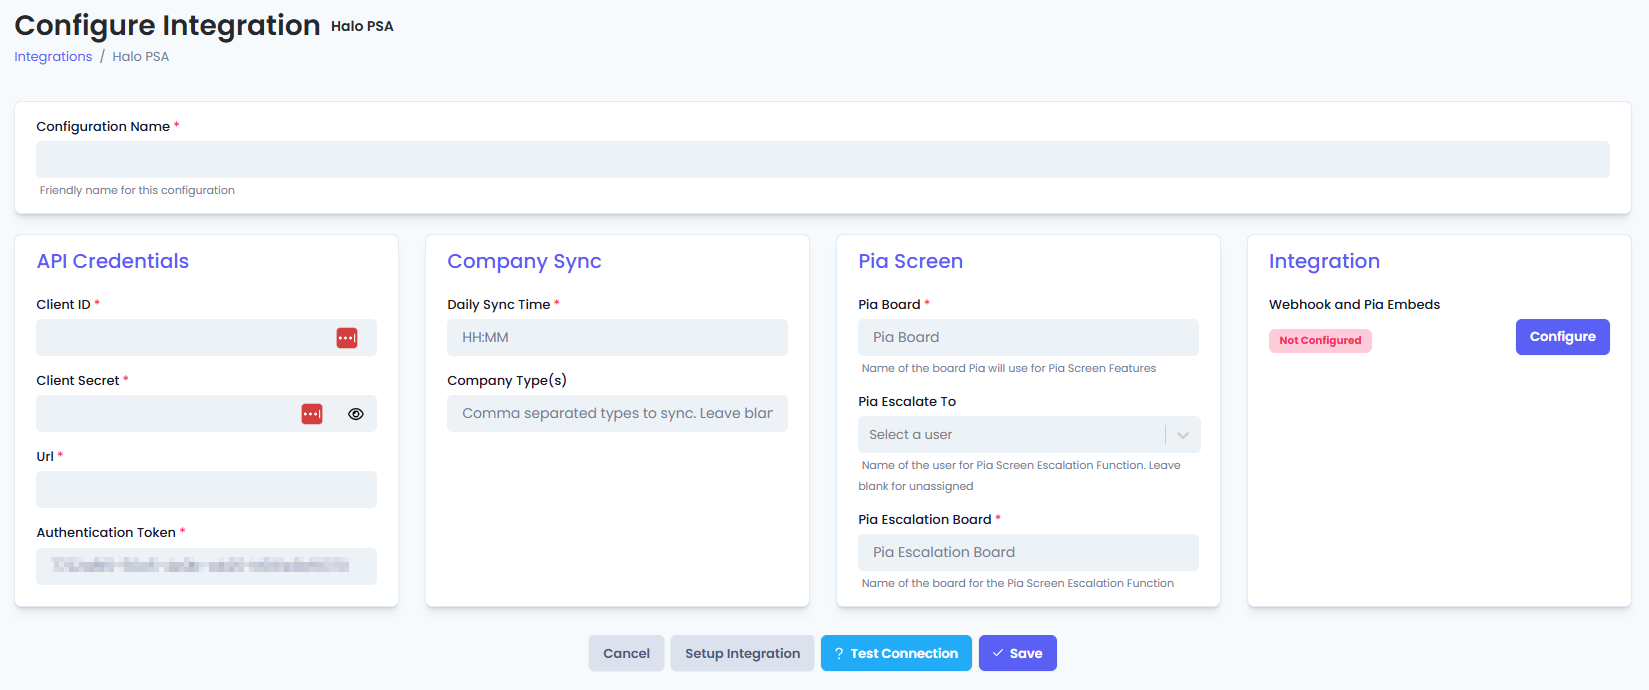The width and height of the screenshot is (1649, 690).
Task: Click the Pia Escalation Board input
Action: click(x=1028, y=553)
